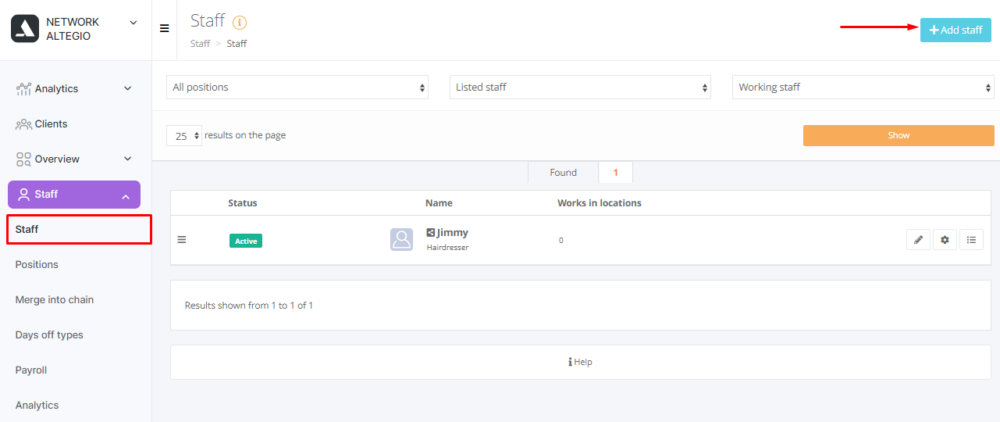This screenshot has width=1000, height=422.
Task: Click Jimmy's avatar placeholder image
Action: click(401, 240)
